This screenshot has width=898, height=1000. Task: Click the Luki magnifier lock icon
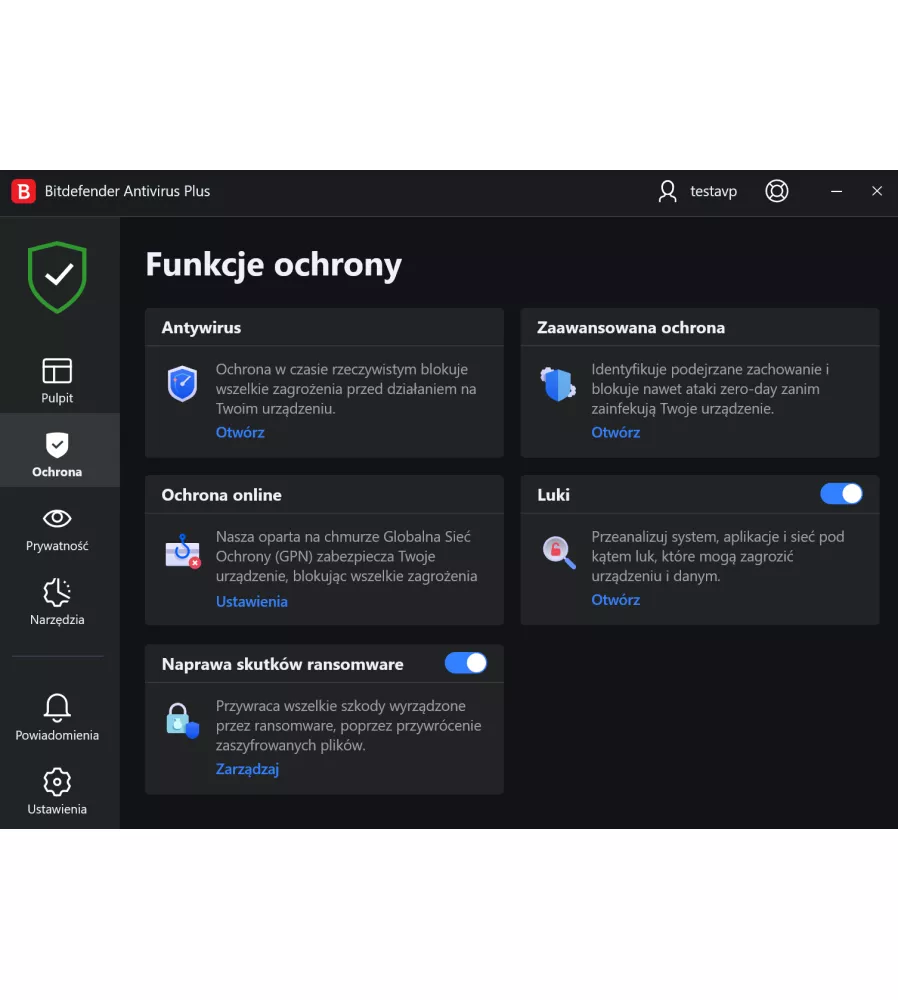(x=559, y=552)
